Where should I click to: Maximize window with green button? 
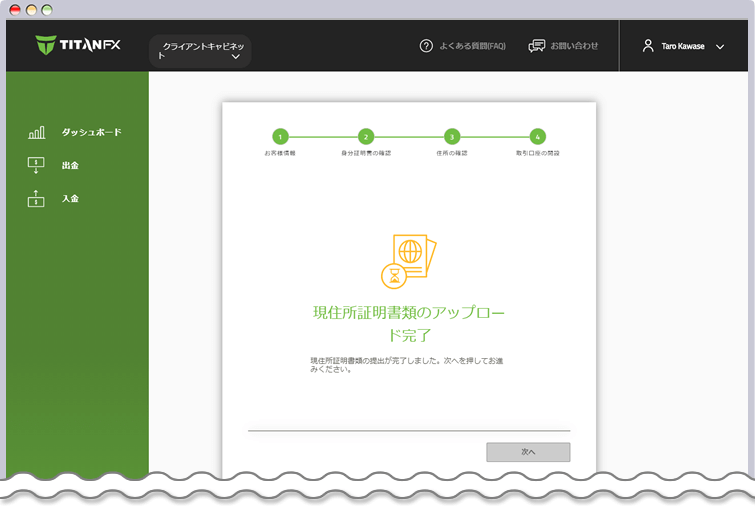coord(47,10)
